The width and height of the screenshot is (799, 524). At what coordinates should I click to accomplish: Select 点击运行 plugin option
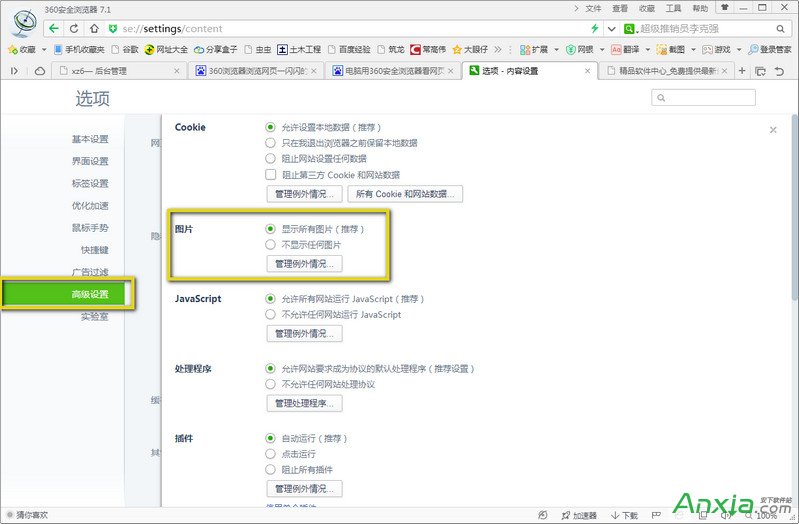click(x=271, y=454)
